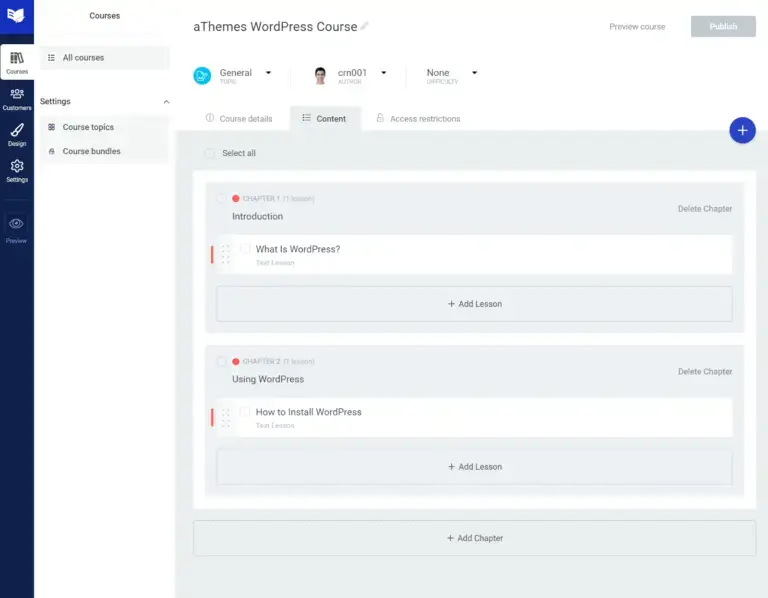768x598 pixels.
Task: Click the Introduction chapter title
Action: [x=257, y=216]
